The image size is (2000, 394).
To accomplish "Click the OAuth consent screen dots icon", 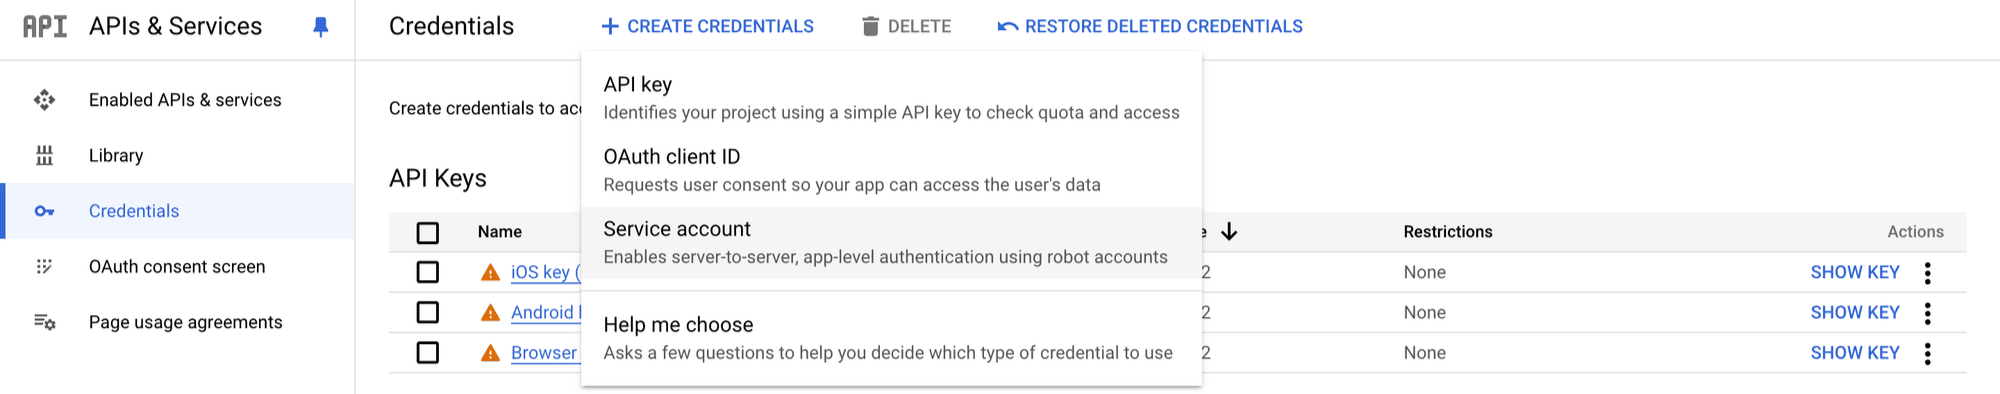I will pyautogui.click(x=44, y=266).
